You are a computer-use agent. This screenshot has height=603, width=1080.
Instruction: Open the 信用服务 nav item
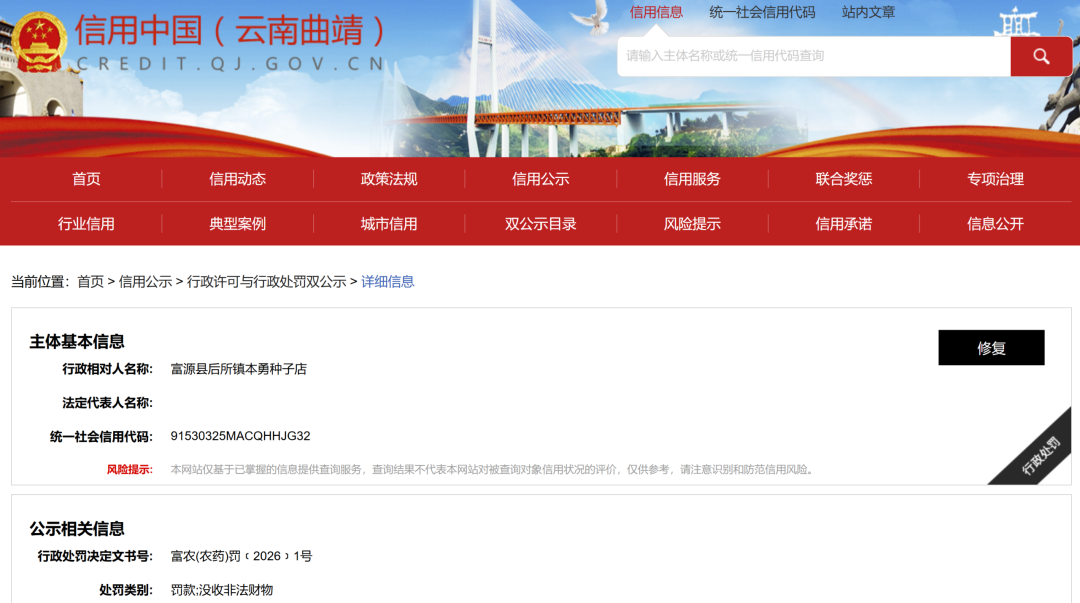[692, 179]
